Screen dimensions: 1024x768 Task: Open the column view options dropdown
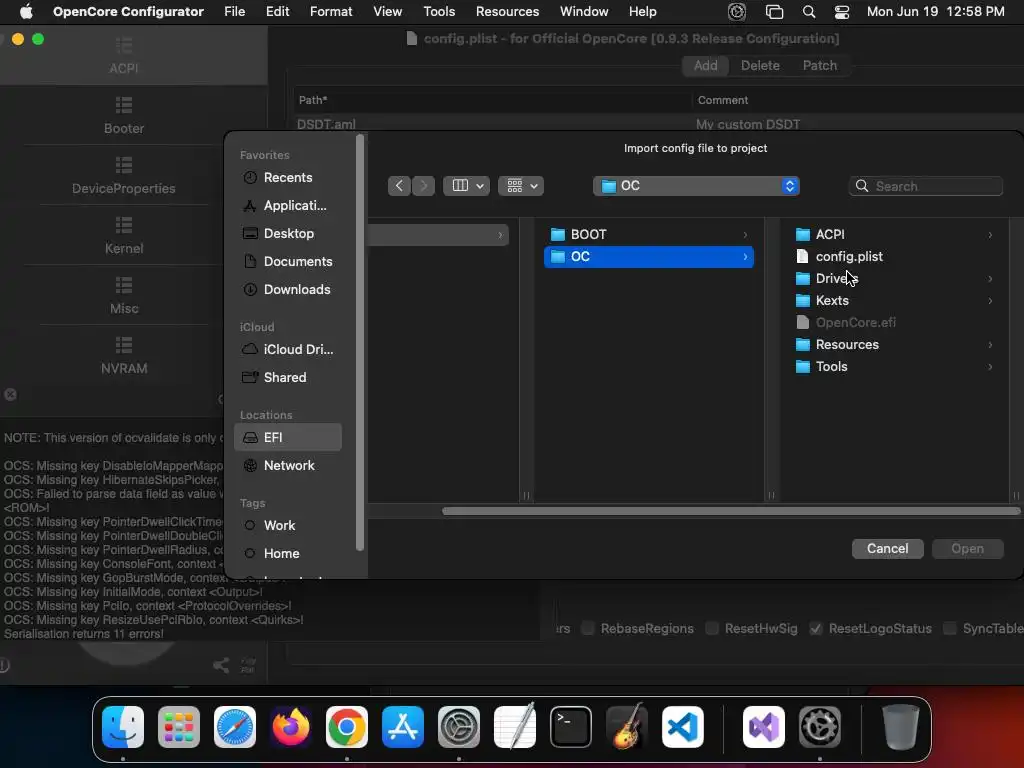coord(466,186)
